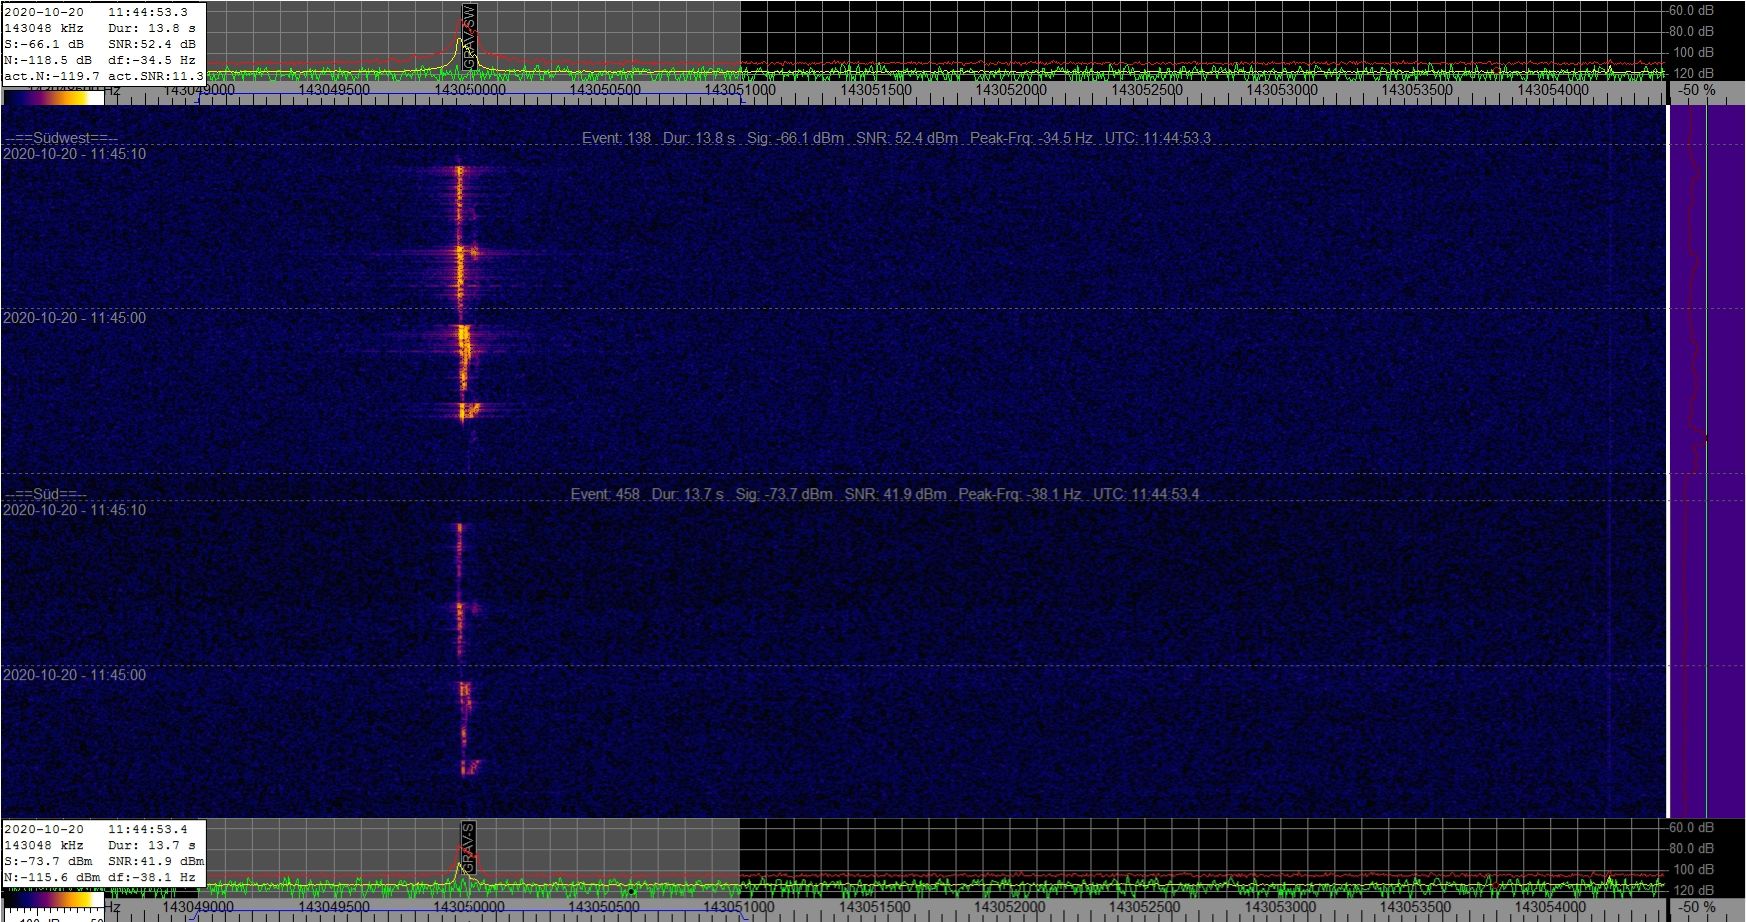The image size is (1746, 922).
Task: Click SNR:52.4 dB in upper info box
Action: click(152, 44)
